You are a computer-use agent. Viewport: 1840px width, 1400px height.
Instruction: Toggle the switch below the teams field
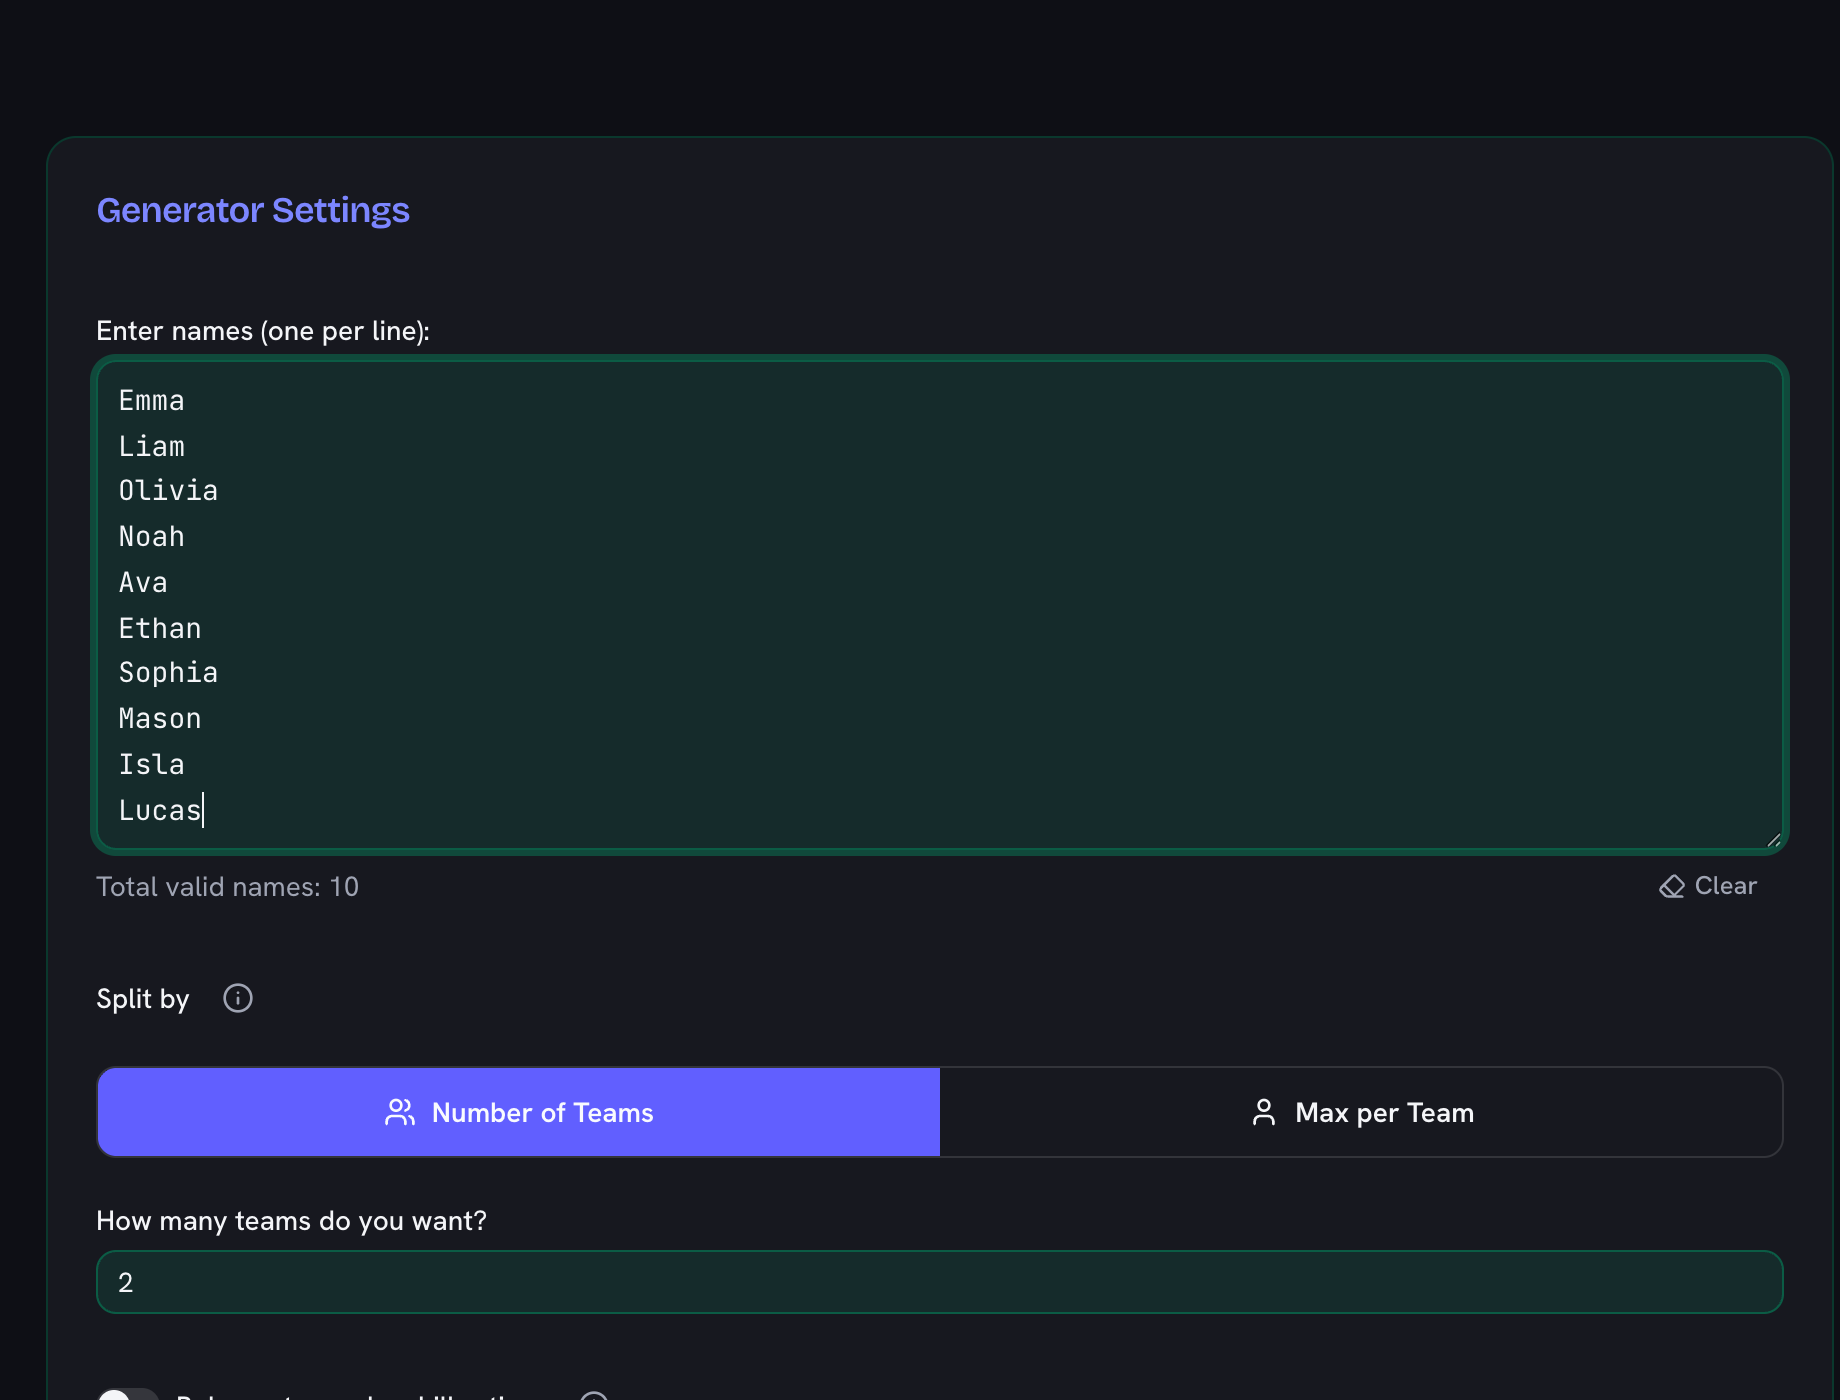coord(128,1394)
